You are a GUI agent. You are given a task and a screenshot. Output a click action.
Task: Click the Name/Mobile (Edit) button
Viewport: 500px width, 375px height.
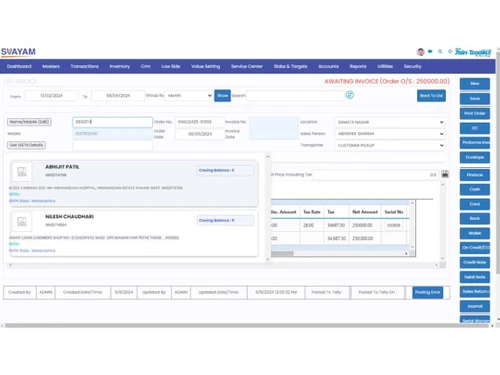29,122
